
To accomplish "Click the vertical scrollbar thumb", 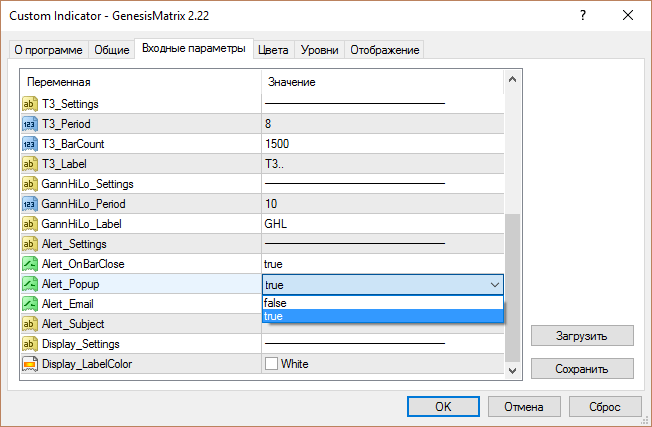I will click(512, 288).
